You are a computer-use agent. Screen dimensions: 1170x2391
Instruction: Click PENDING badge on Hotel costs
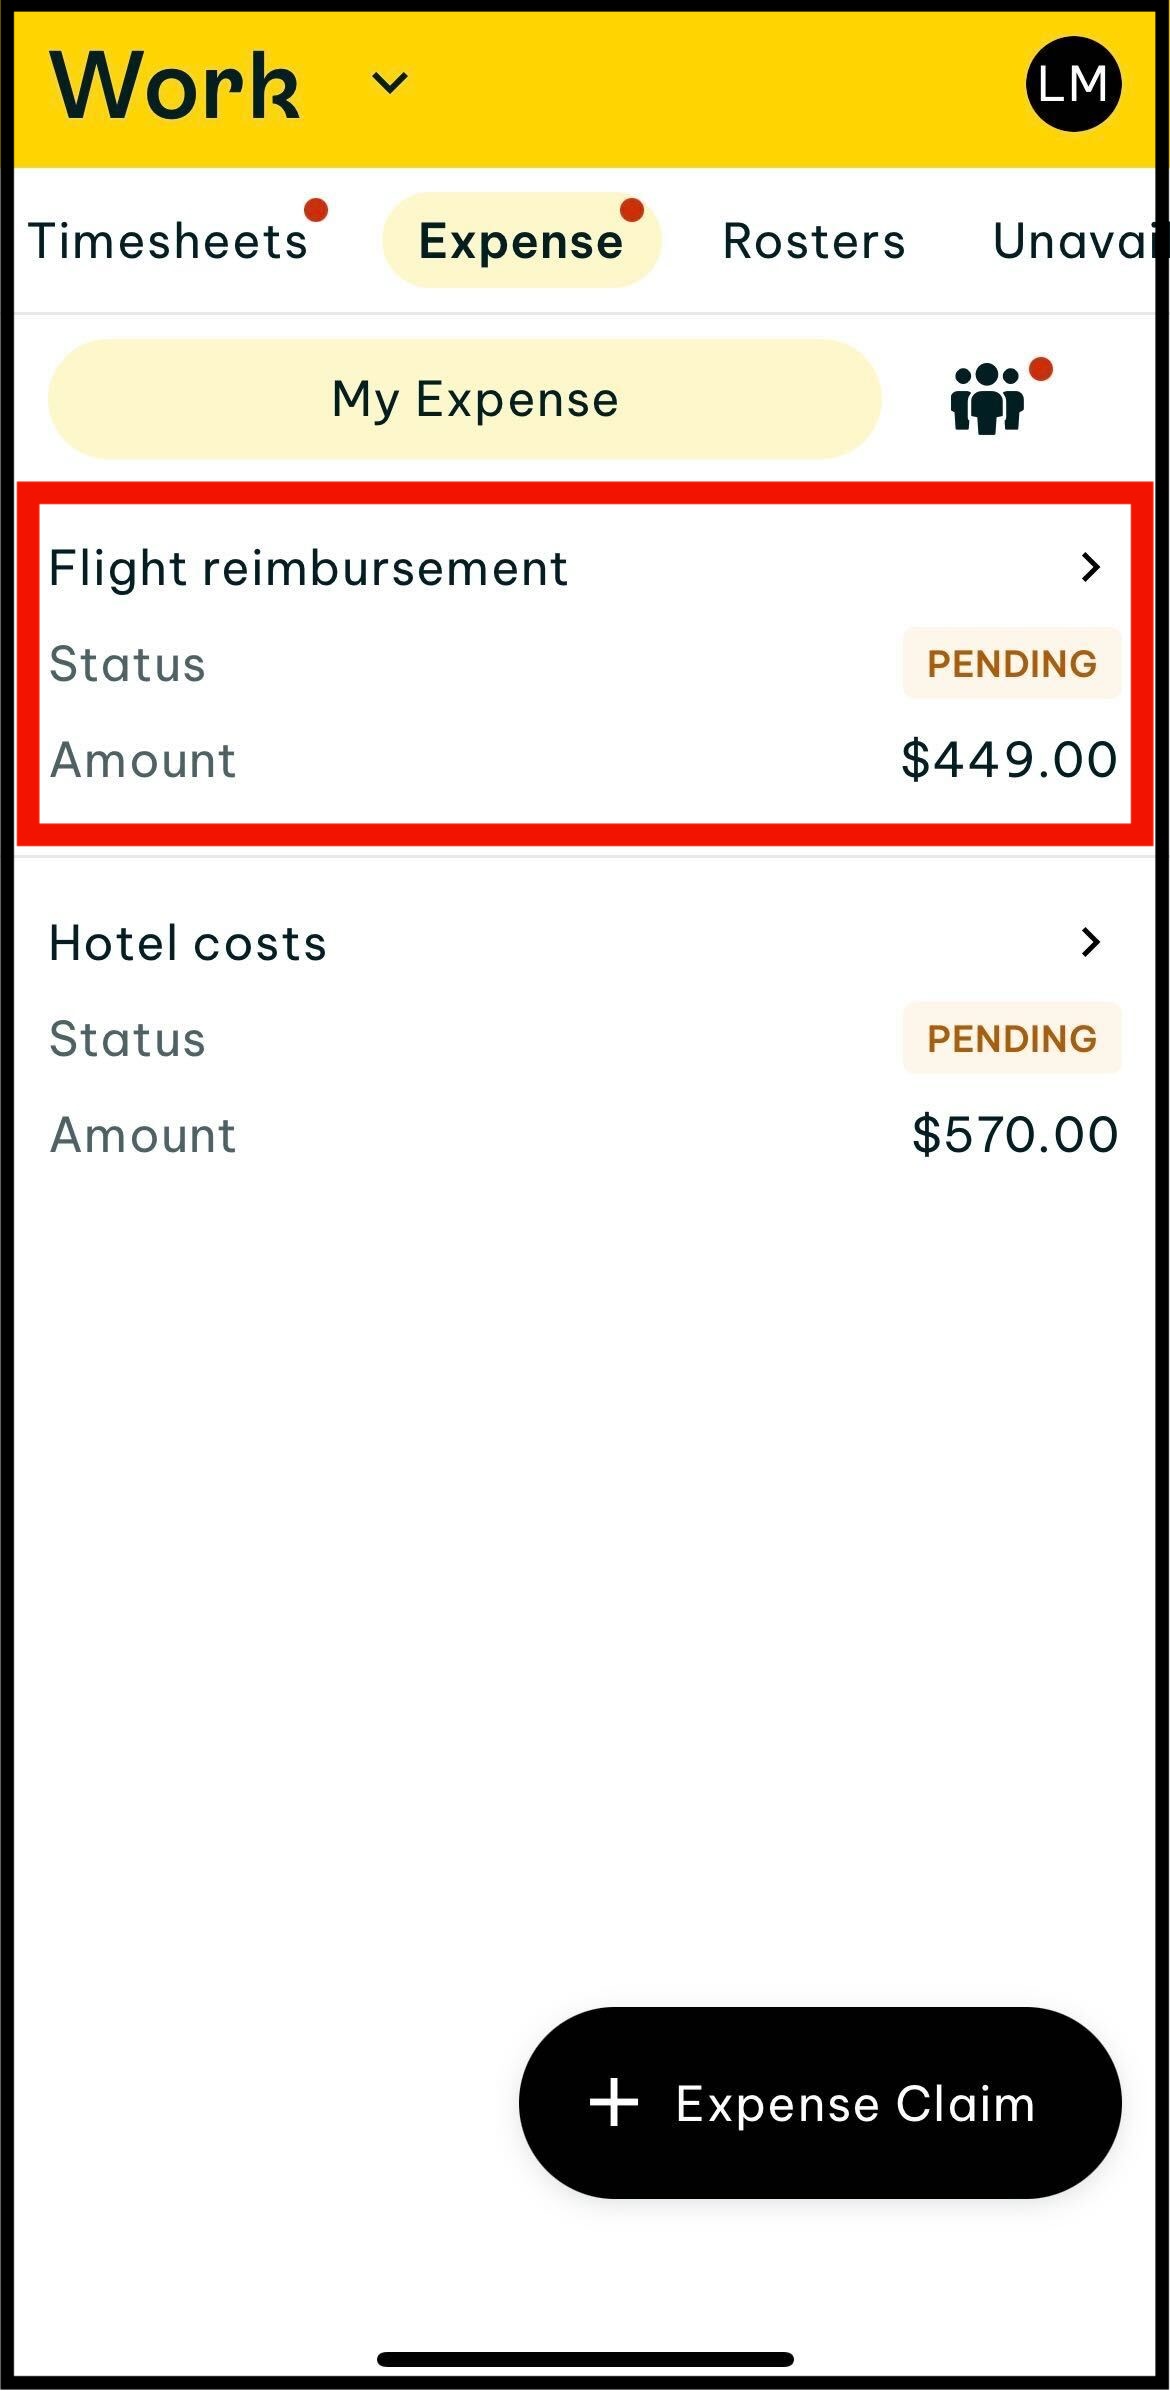pos(1011,1039)
